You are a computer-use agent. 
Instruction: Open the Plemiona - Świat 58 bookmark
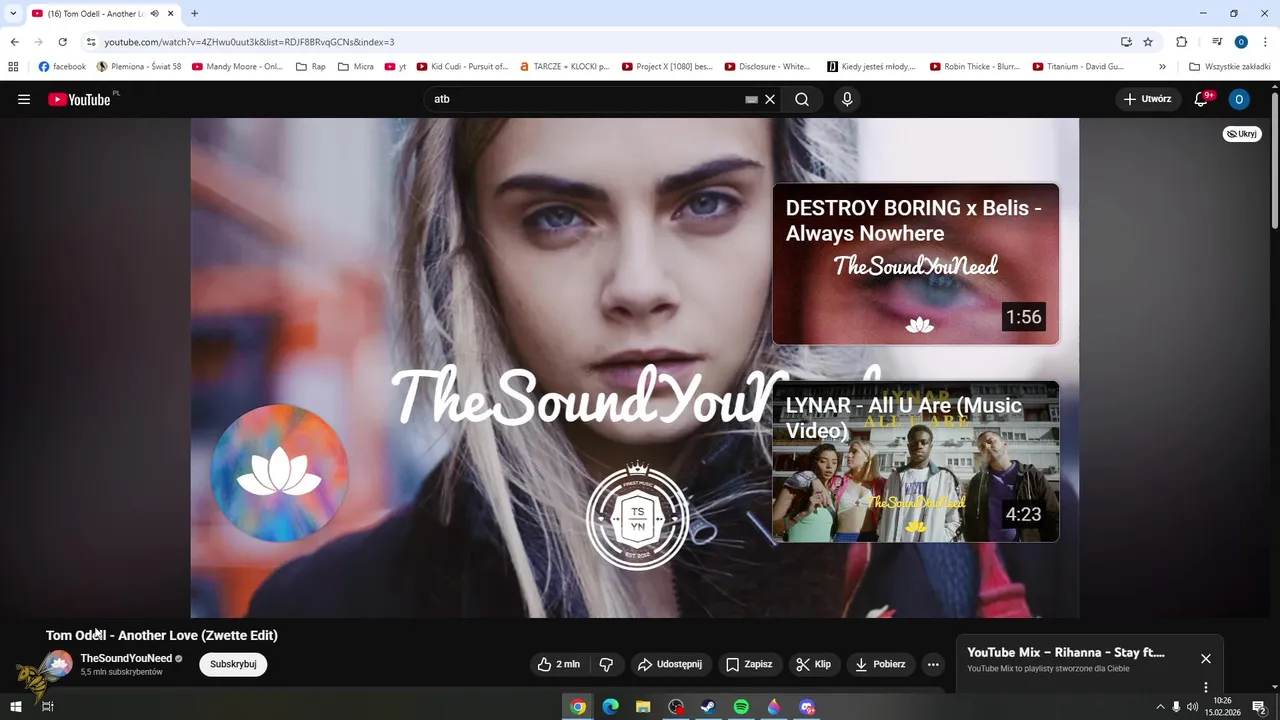[139, 67]
